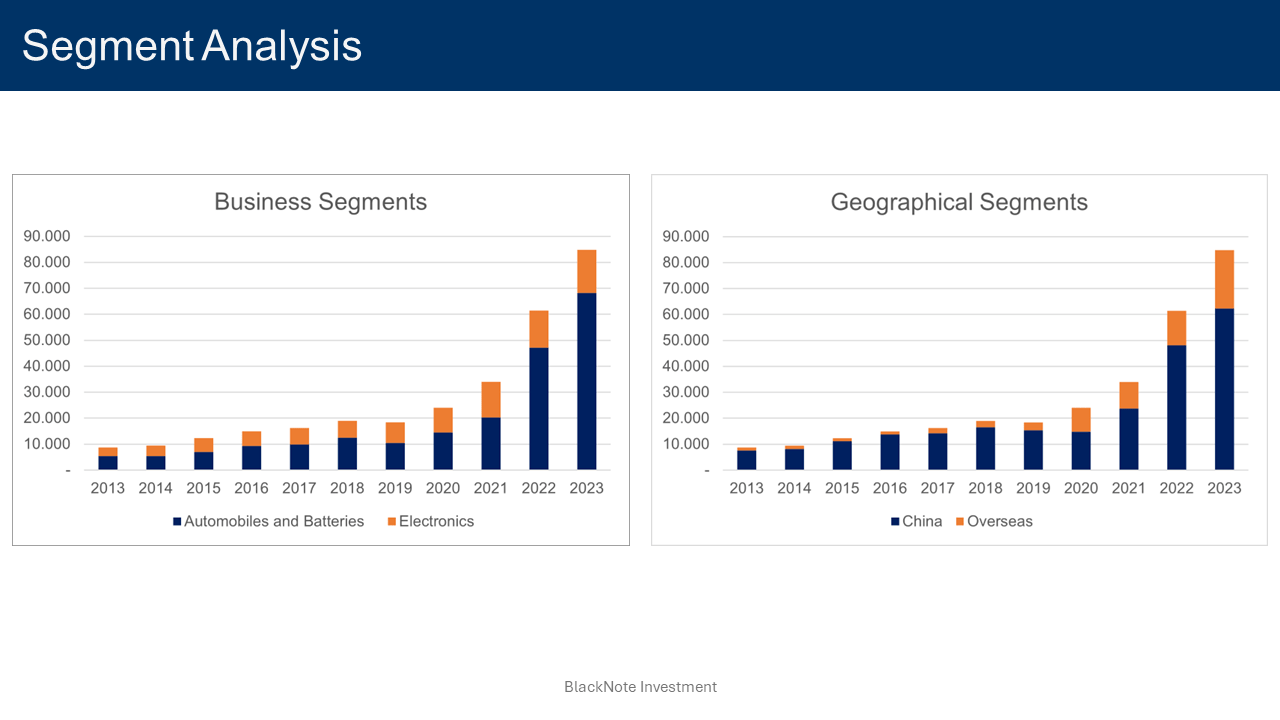Open the Business Segments legend
The width and height of the screenshot is (1280, 720).
pyautogui.click(x=320, y=521)
